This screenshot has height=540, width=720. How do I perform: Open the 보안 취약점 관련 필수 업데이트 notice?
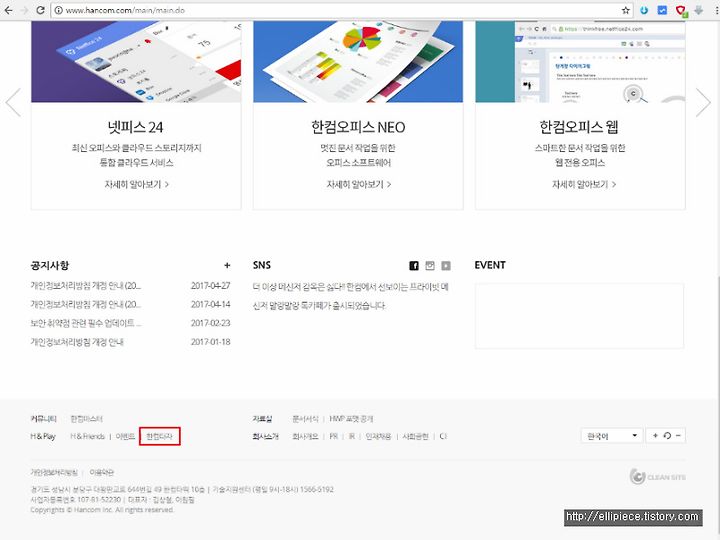[x=86, y=323]
